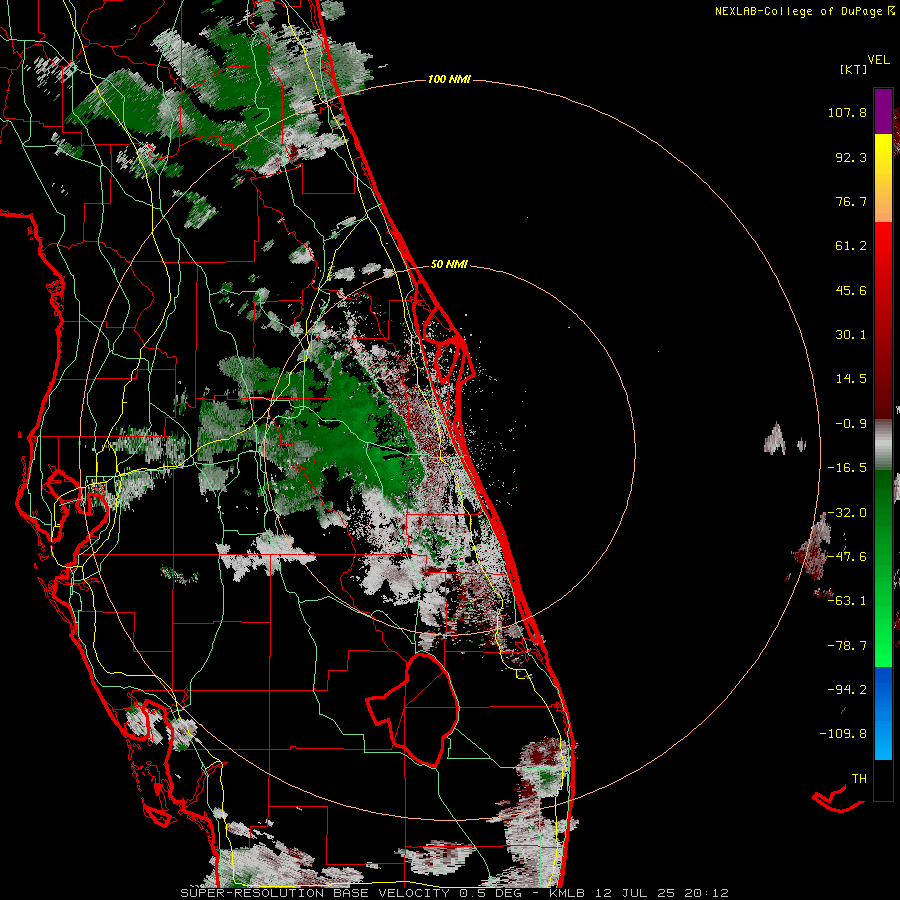Click the VEL legend title

click(879, 60)
